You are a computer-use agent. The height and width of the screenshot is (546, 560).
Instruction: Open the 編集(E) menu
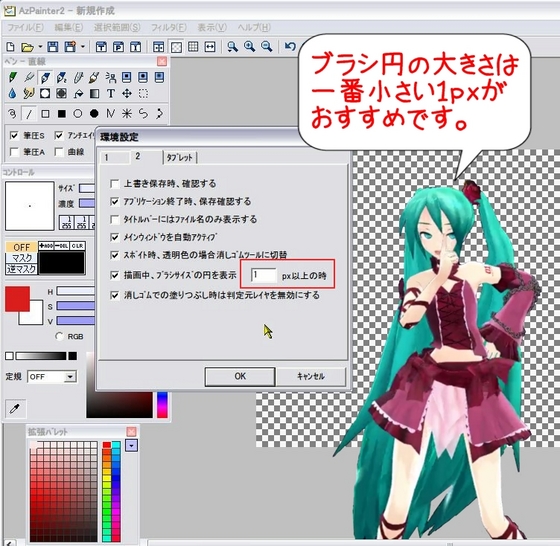(69, 27)
